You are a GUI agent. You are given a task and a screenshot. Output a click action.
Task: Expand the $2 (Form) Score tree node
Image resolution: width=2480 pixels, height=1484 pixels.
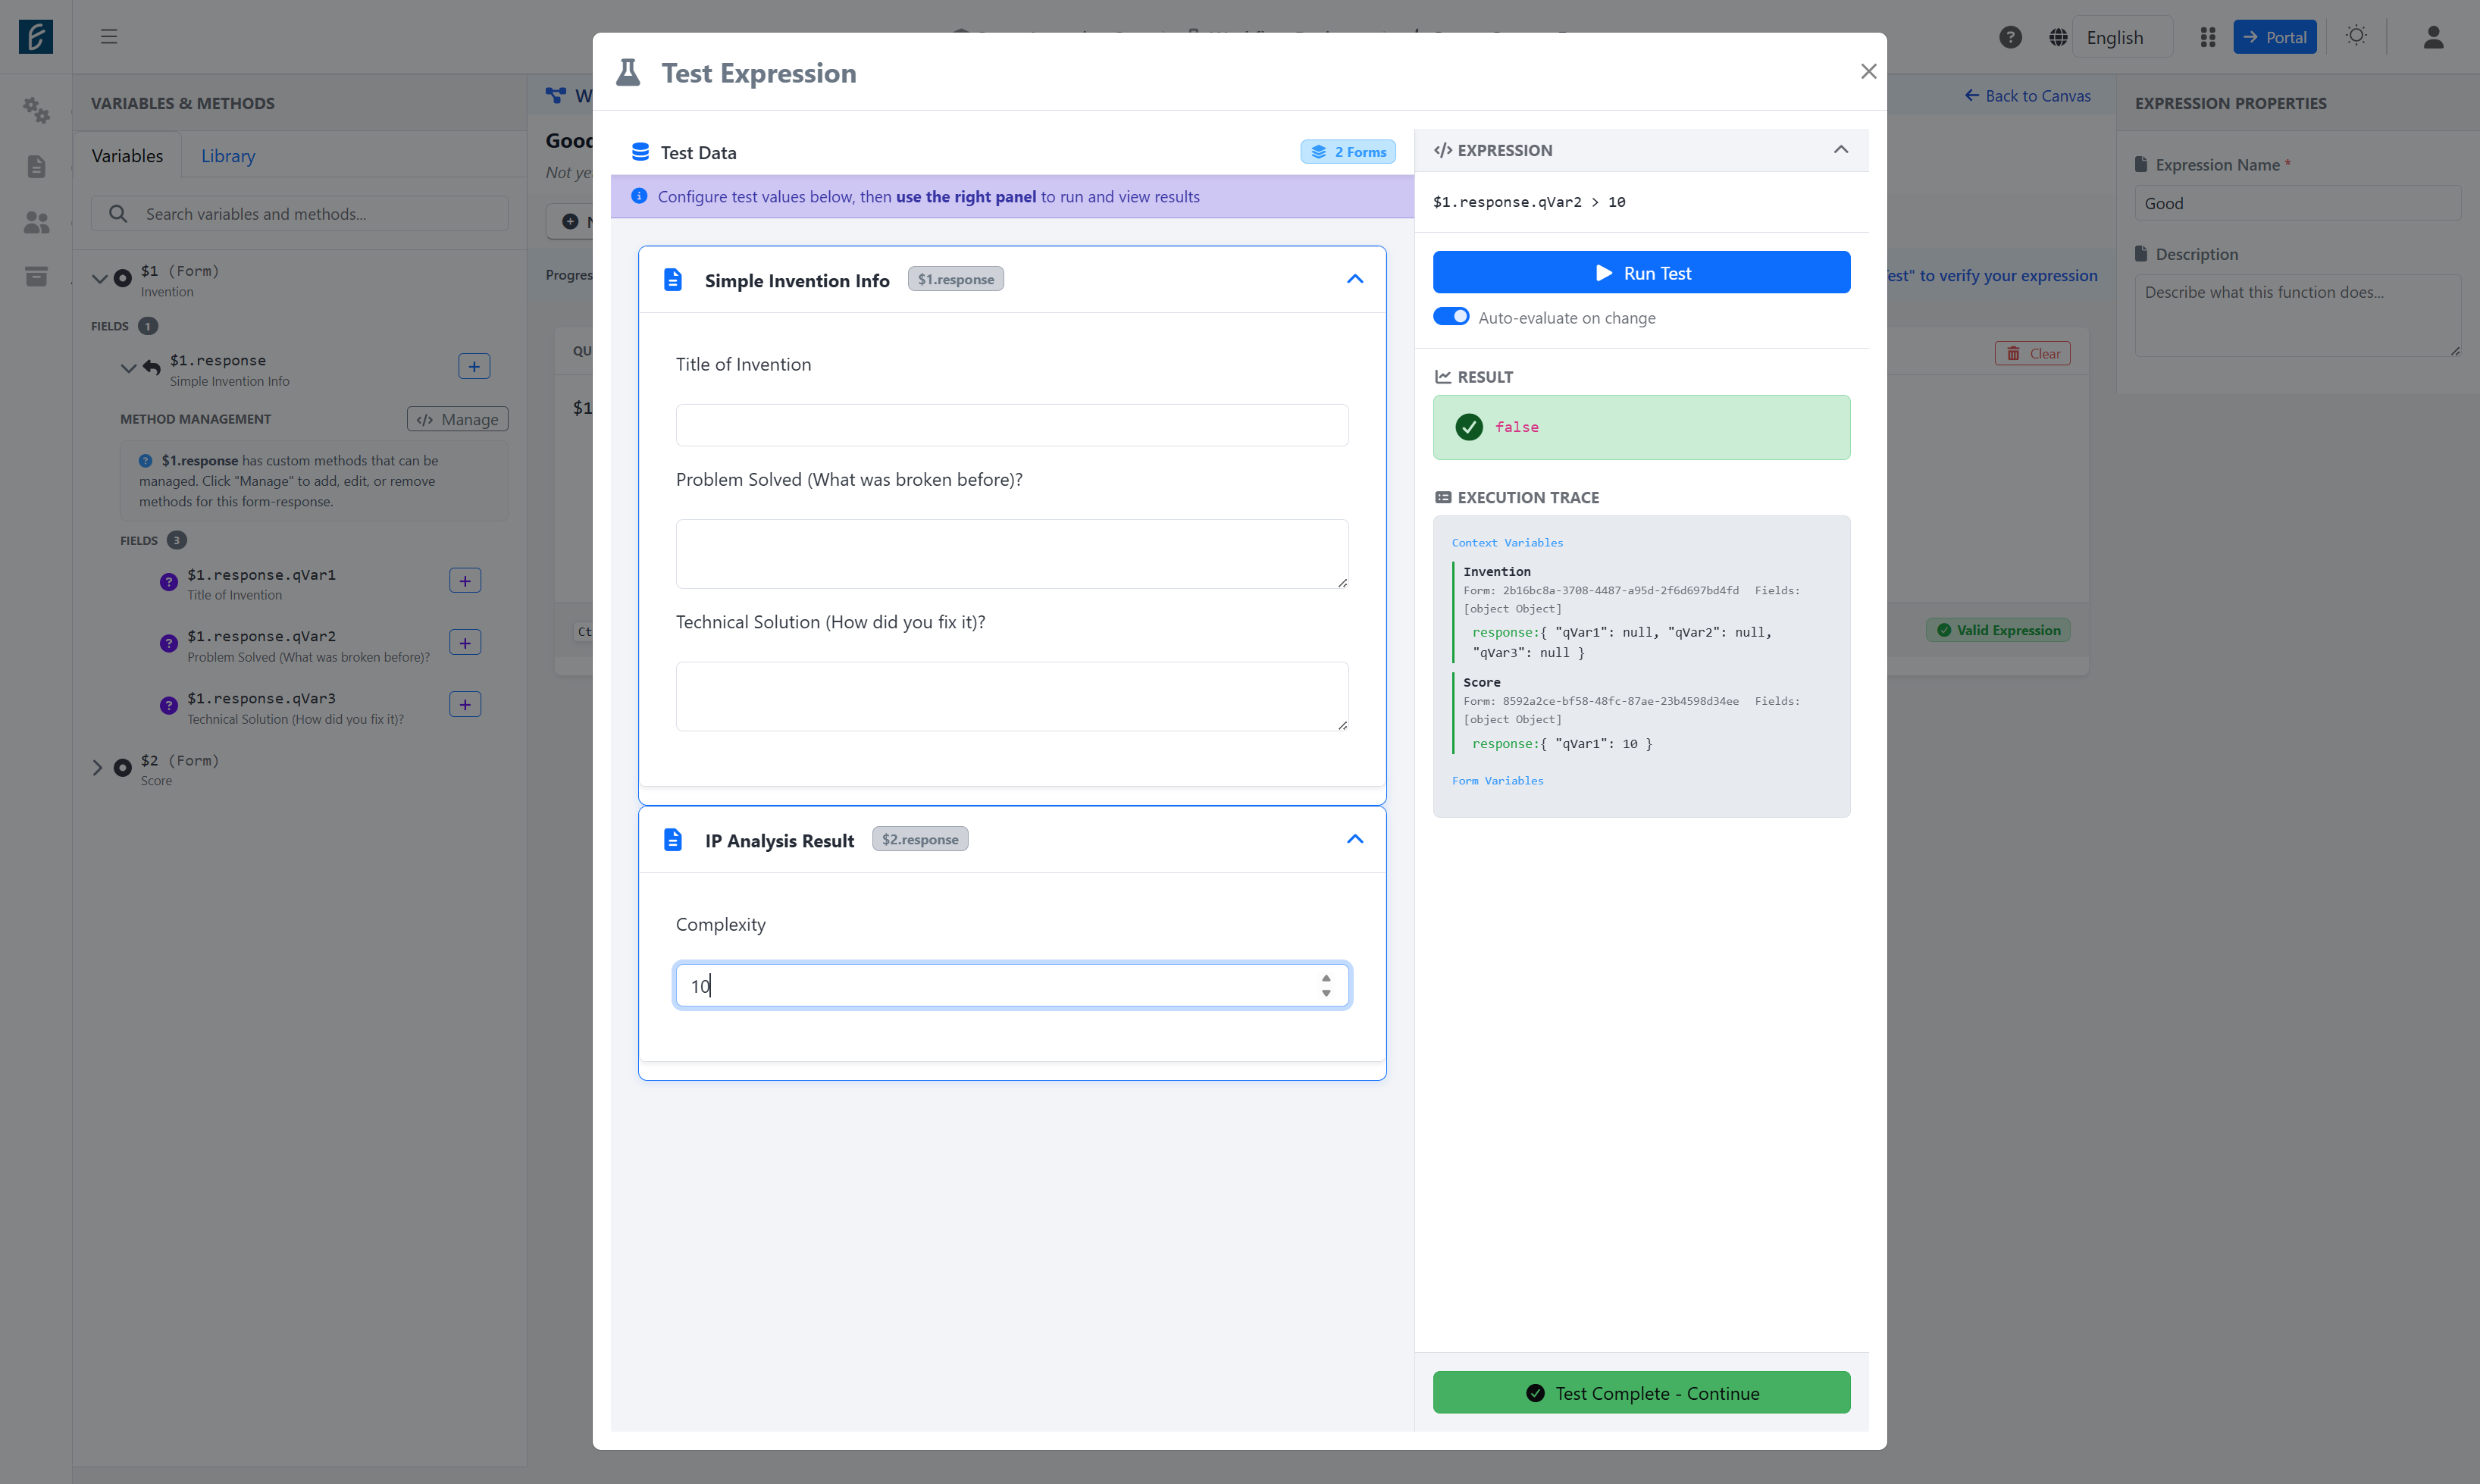(97, 768)
